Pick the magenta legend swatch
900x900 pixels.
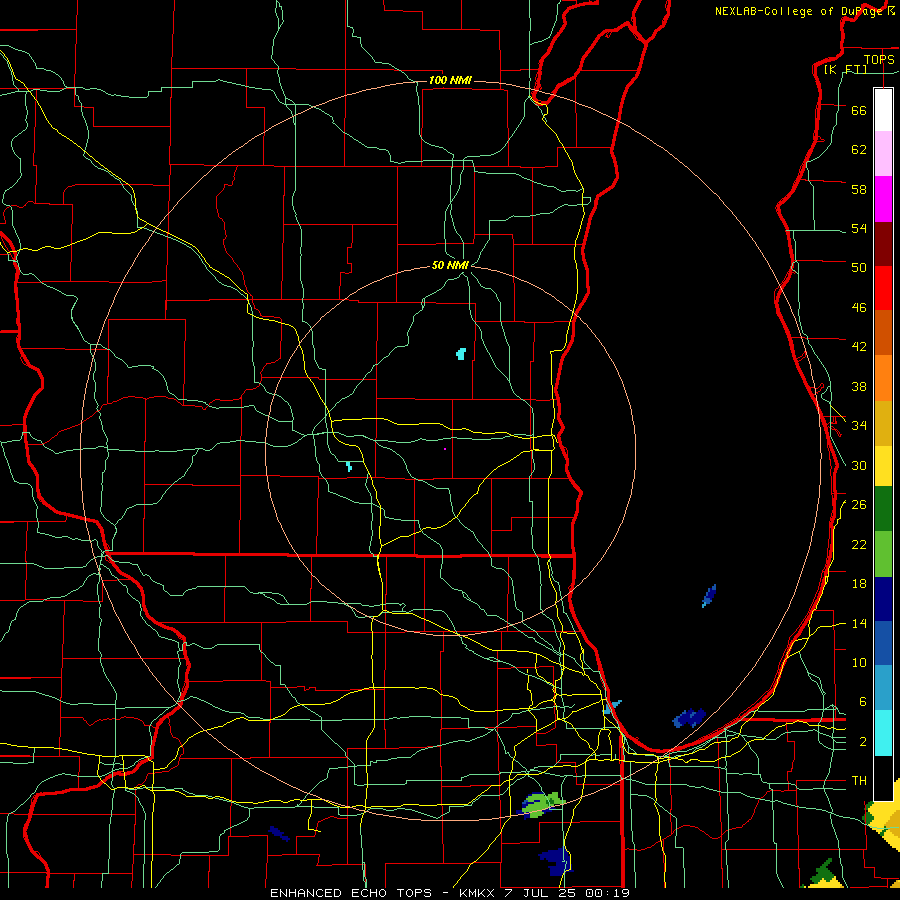point(883,199)
